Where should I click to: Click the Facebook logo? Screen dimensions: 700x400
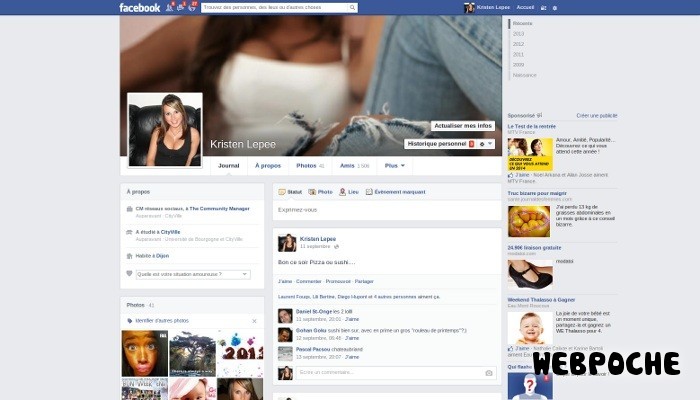[x=139, y=8]
